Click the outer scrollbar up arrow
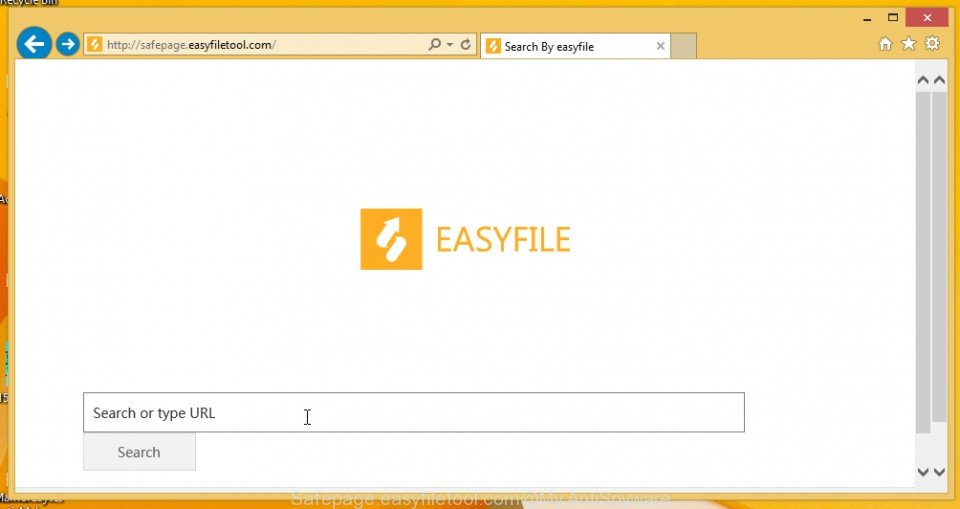Viewport: 960px width, 509px height. pos(939,80)
